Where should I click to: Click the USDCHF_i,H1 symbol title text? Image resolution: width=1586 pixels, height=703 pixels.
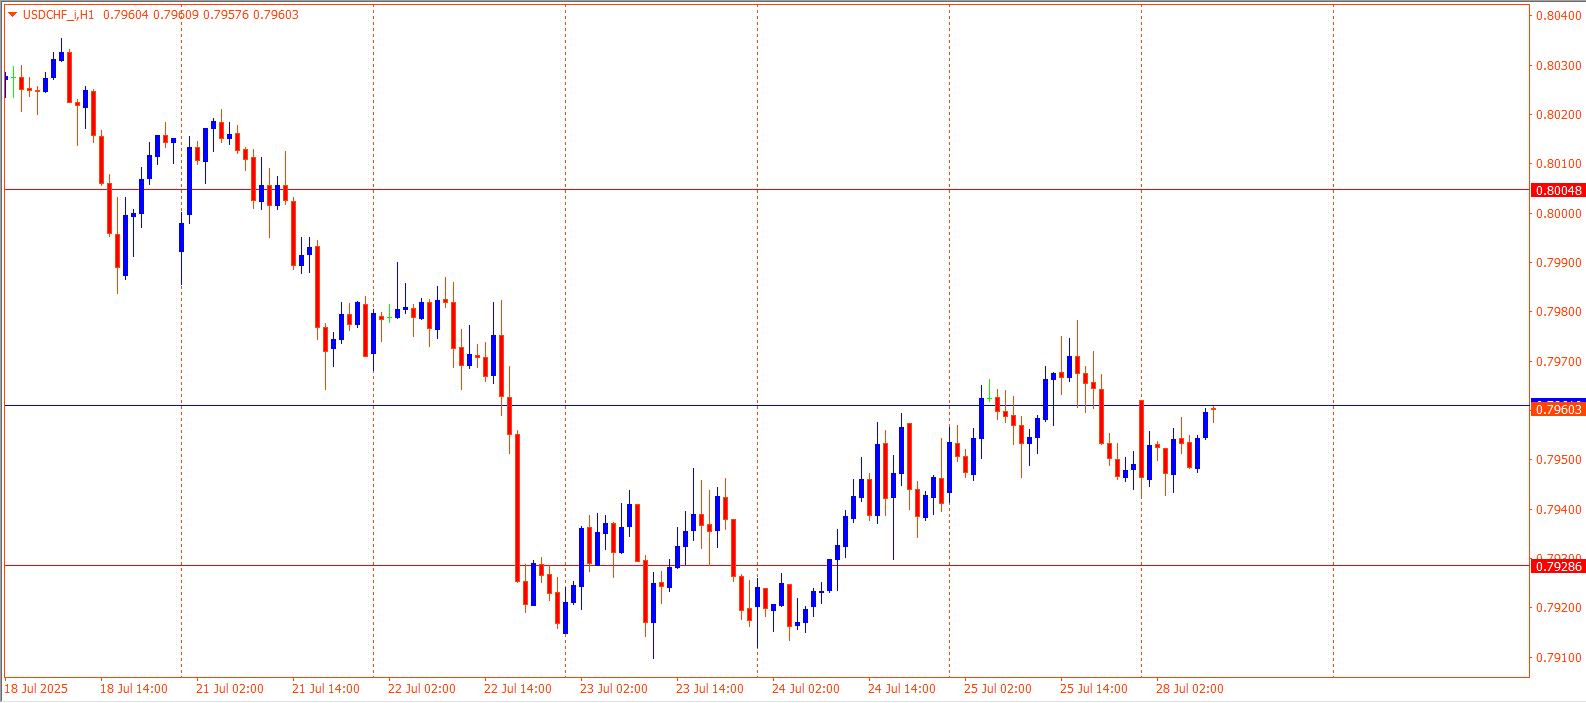(x=58, y=15)
